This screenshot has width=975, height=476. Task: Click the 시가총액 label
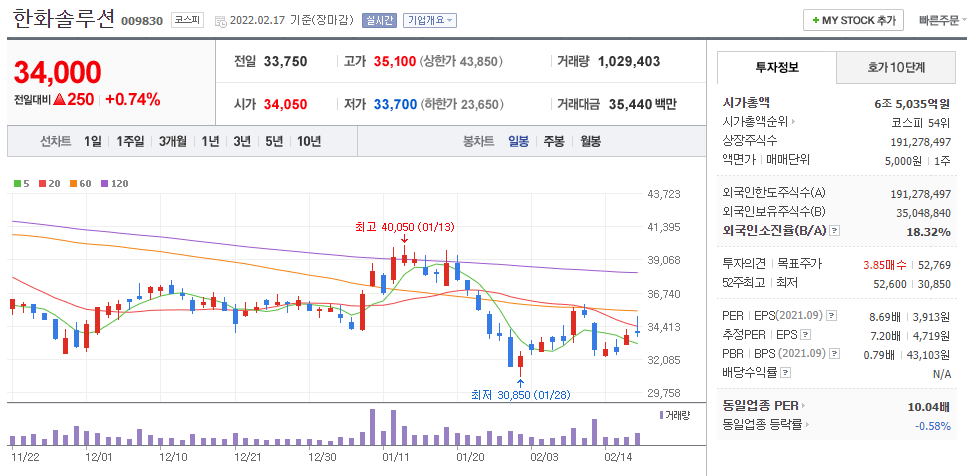pos(747,103)
